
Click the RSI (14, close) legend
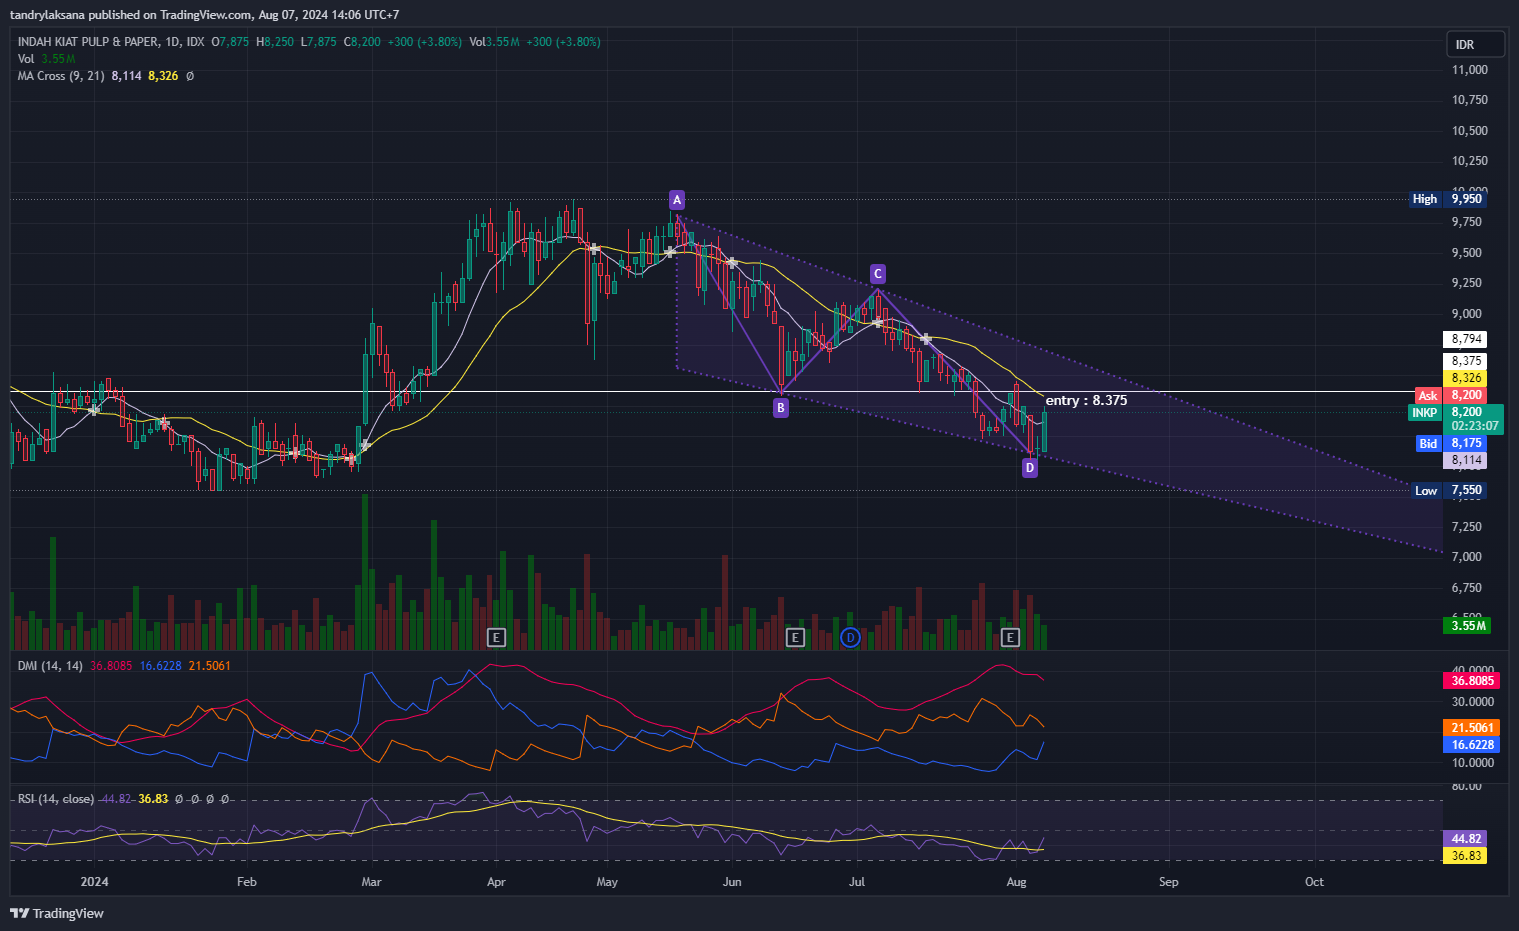point(56,799)
